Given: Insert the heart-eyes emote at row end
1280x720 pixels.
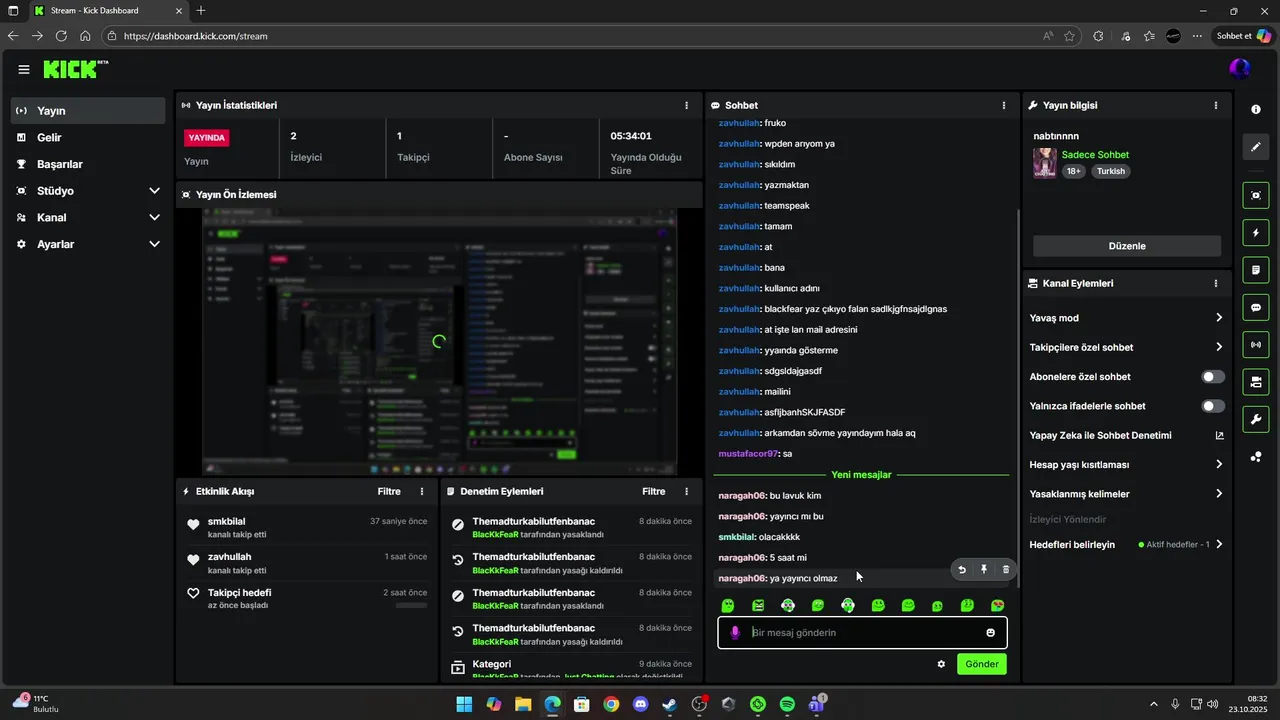Looking at the screenshot, I should click(x=997, y=606).
